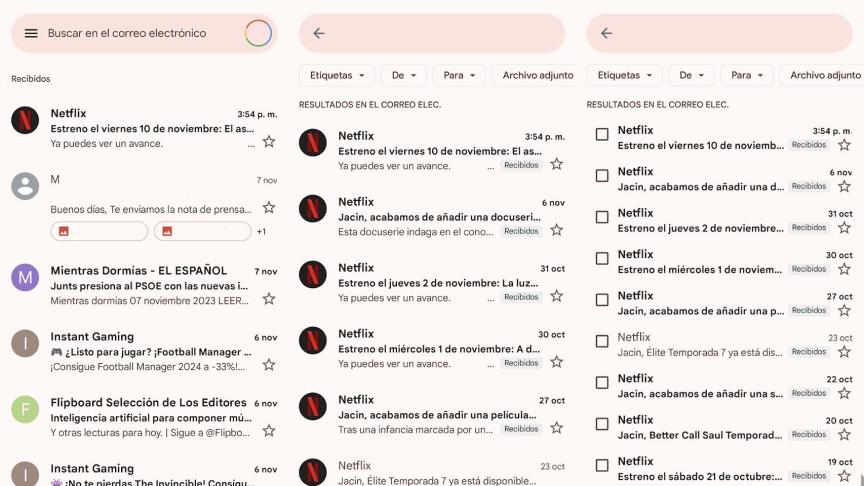
Task: Show more attachments via the +1 chip
Action: (261, 231)
